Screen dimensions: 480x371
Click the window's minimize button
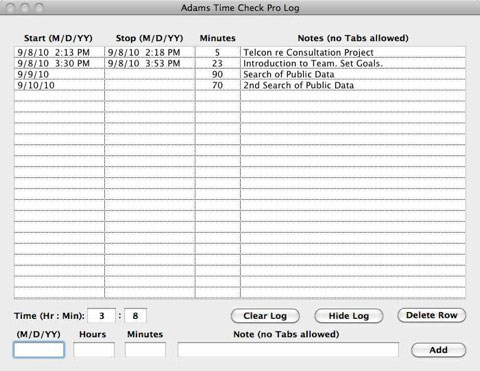[25, 8]
